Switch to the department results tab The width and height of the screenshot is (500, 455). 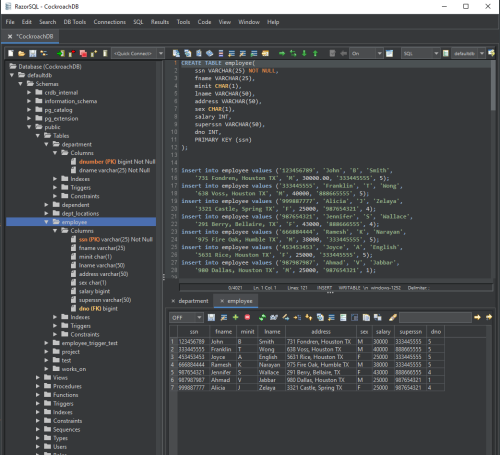tap(193, 301)
